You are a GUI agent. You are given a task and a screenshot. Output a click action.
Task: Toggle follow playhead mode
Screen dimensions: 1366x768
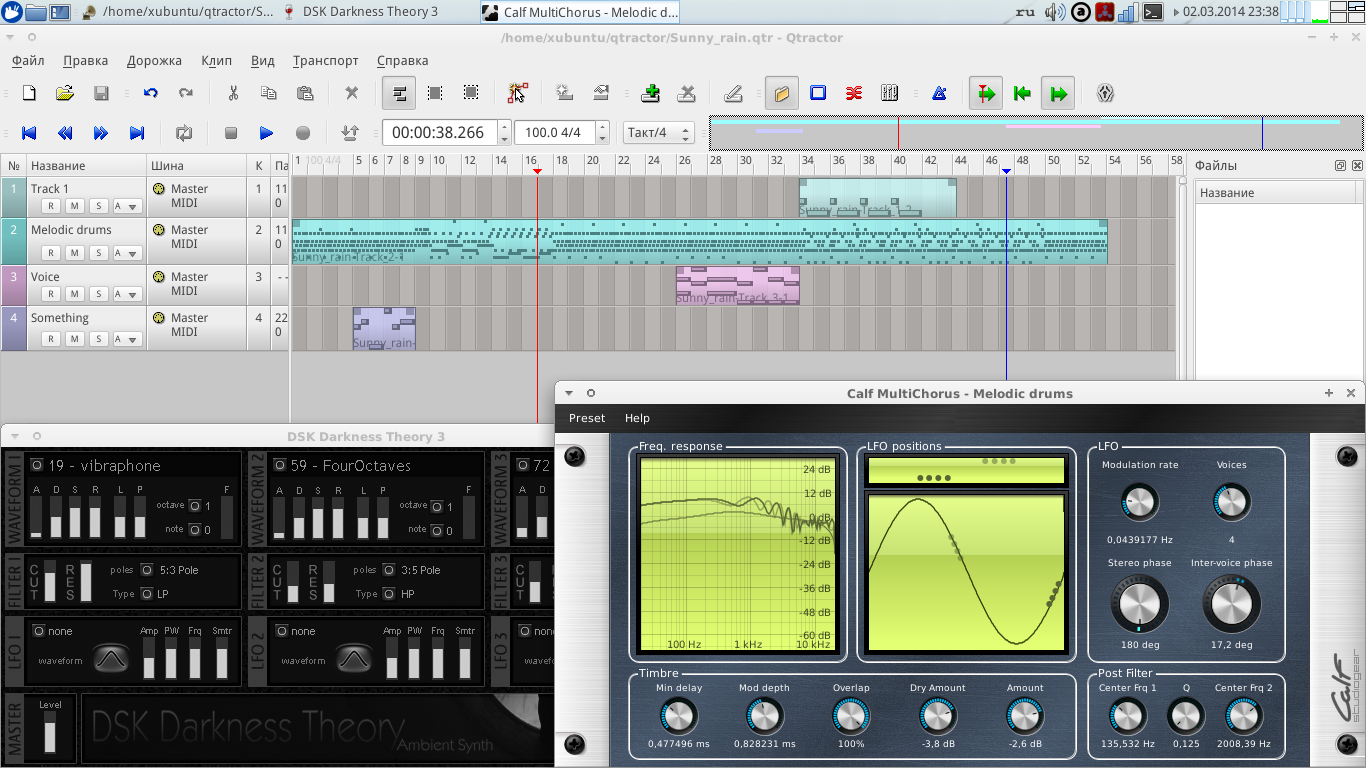point(986,93)
